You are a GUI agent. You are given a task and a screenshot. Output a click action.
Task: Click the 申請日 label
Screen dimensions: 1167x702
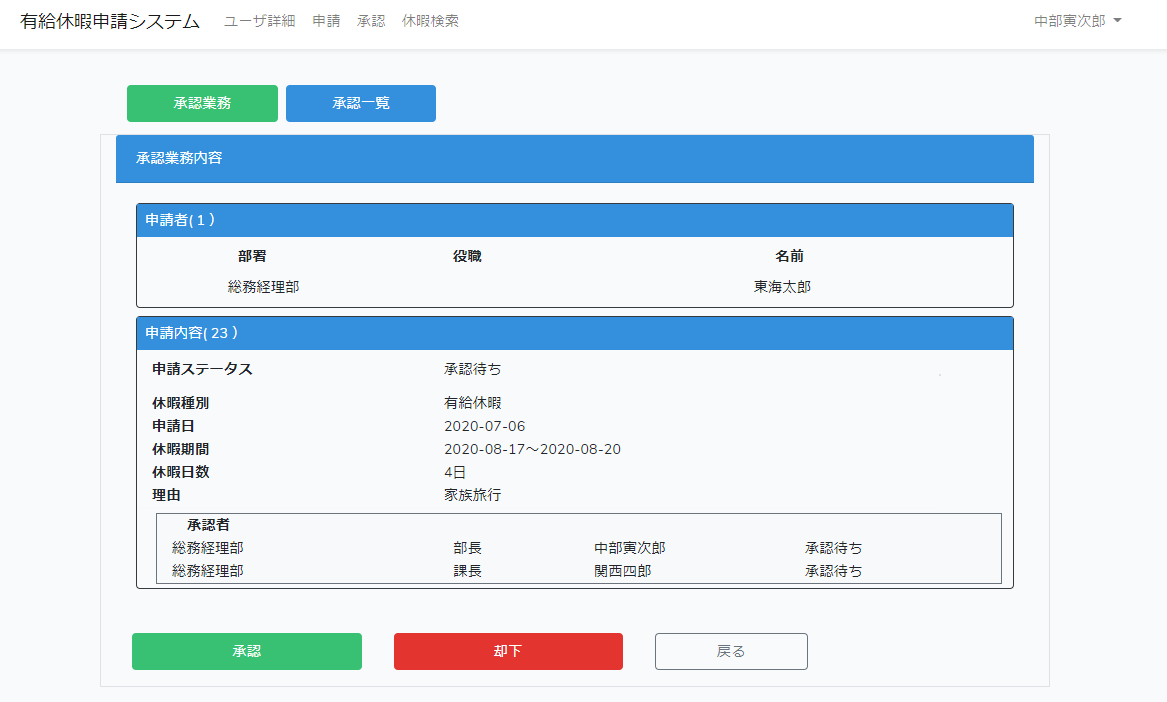click(173, 427)
